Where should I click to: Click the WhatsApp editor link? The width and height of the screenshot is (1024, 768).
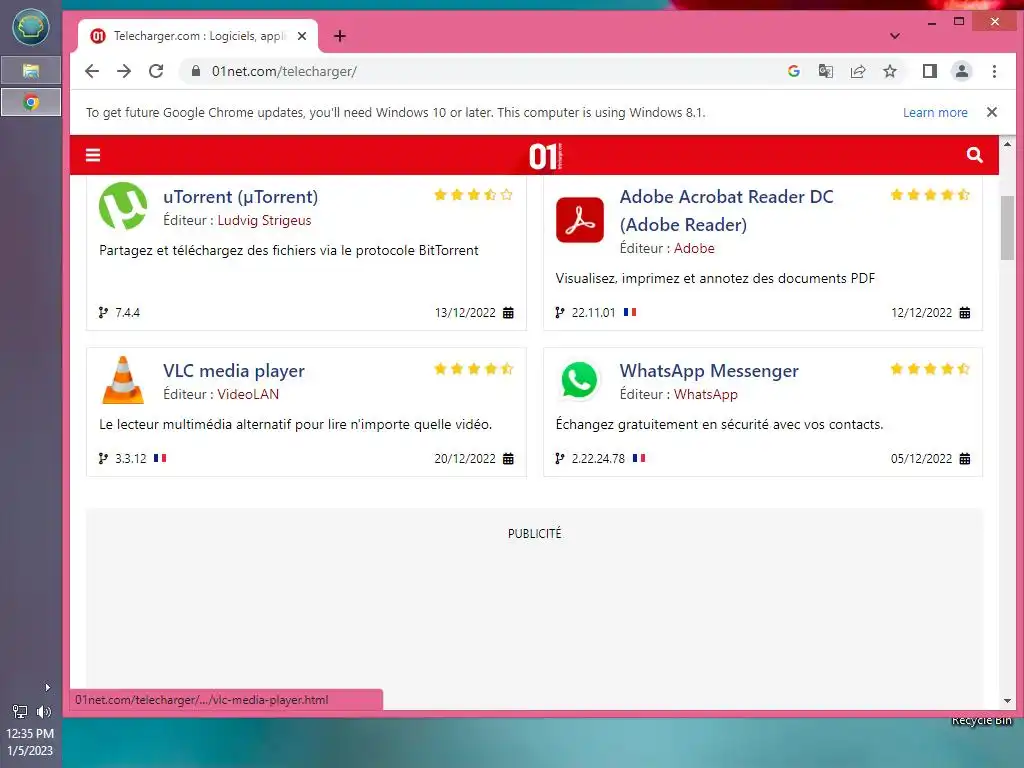point(705,394)
